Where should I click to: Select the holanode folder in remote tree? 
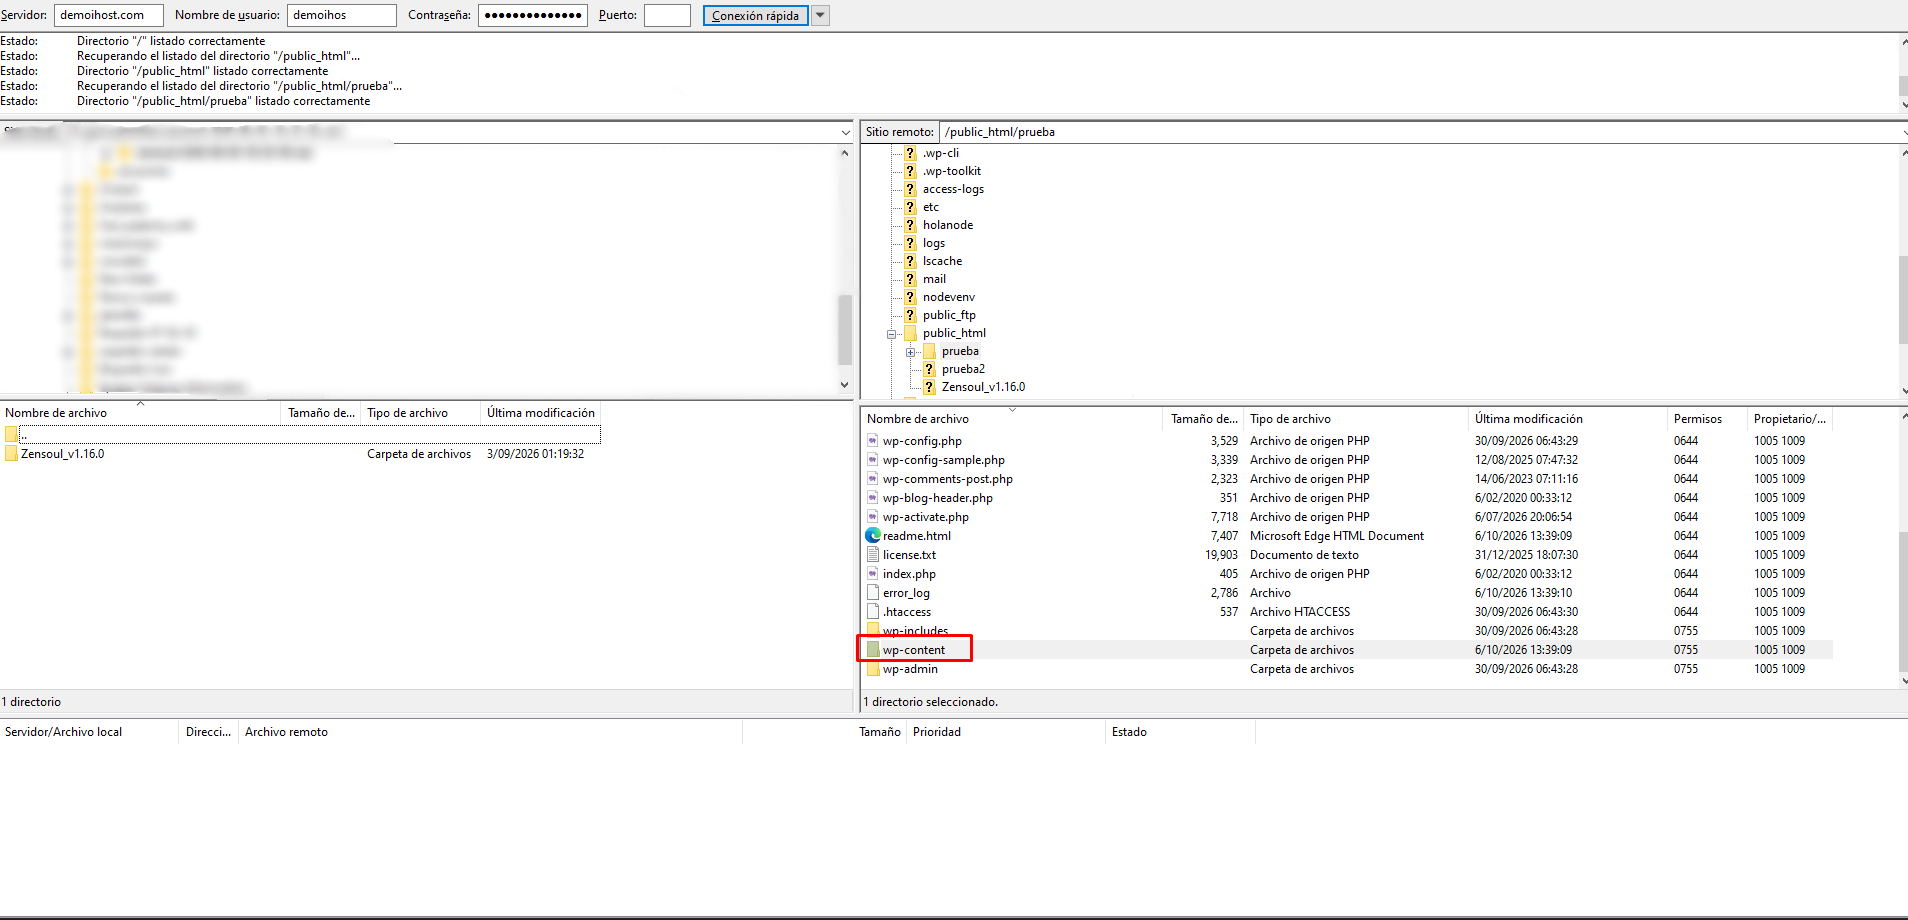948,225
